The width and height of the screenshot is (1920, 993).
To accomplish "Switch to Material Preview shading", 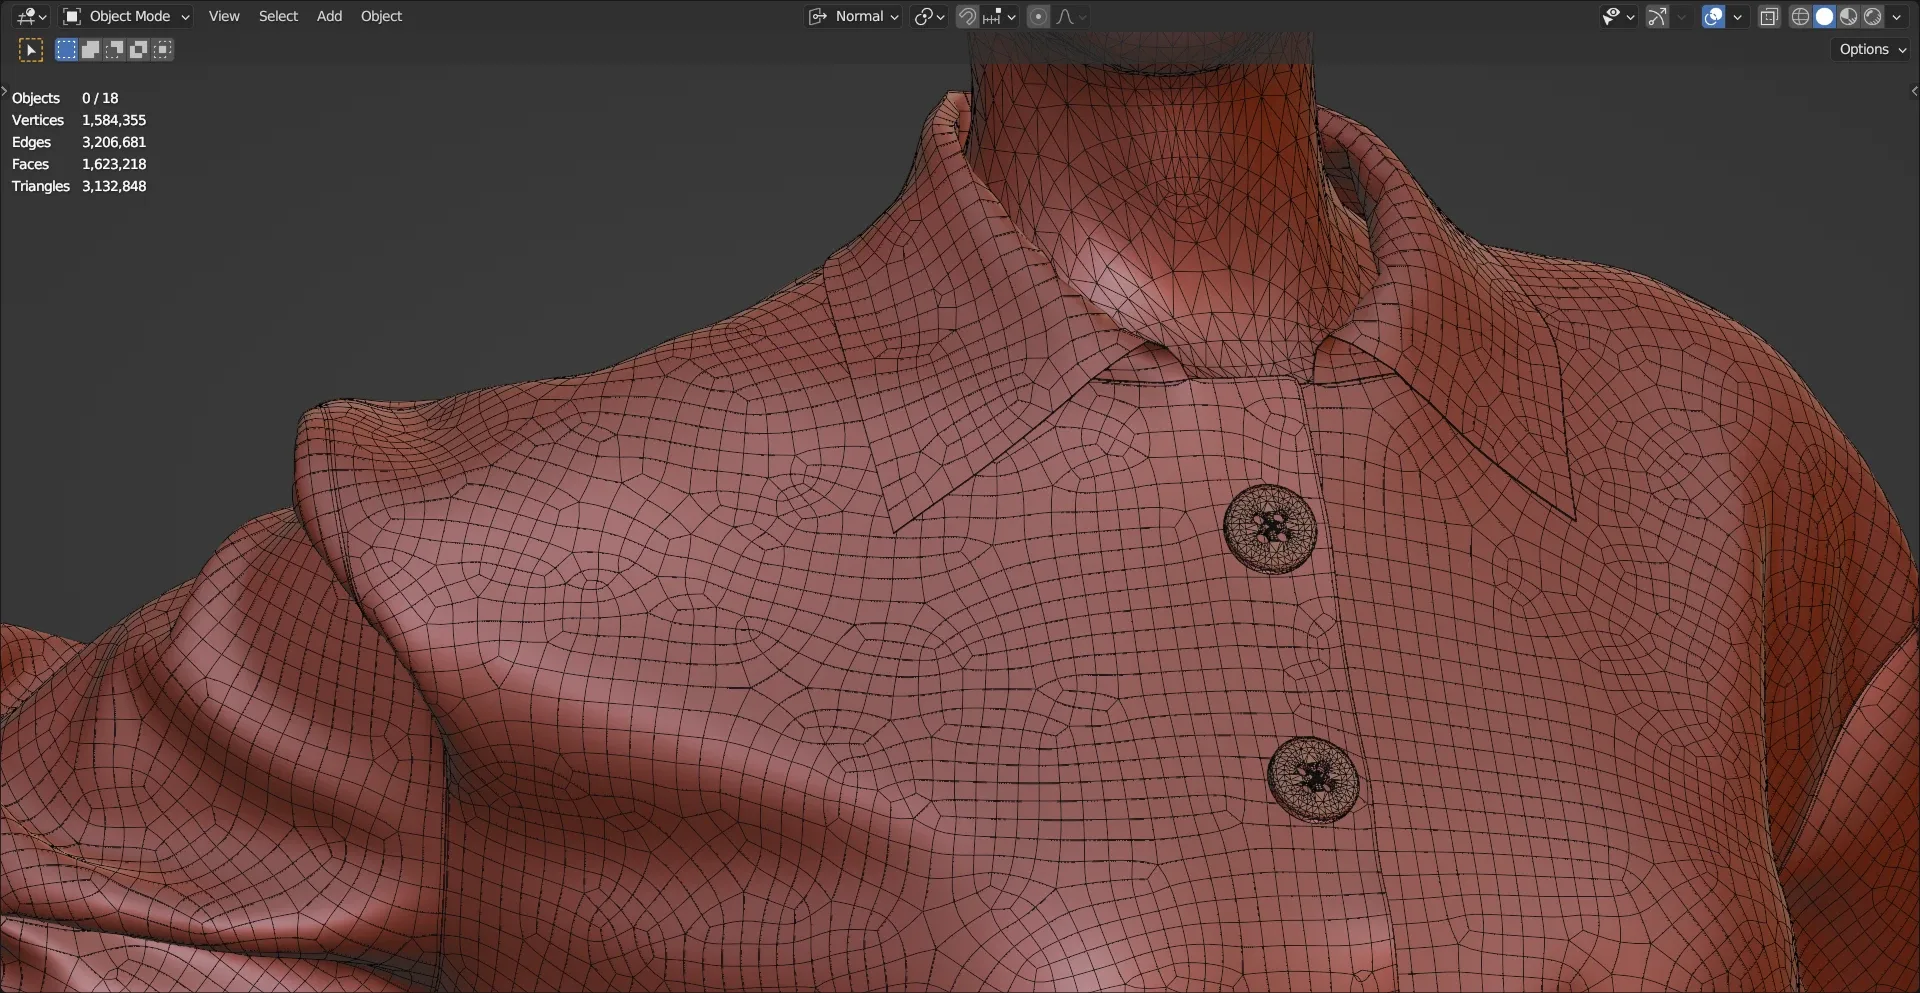I will [1848, 16].
